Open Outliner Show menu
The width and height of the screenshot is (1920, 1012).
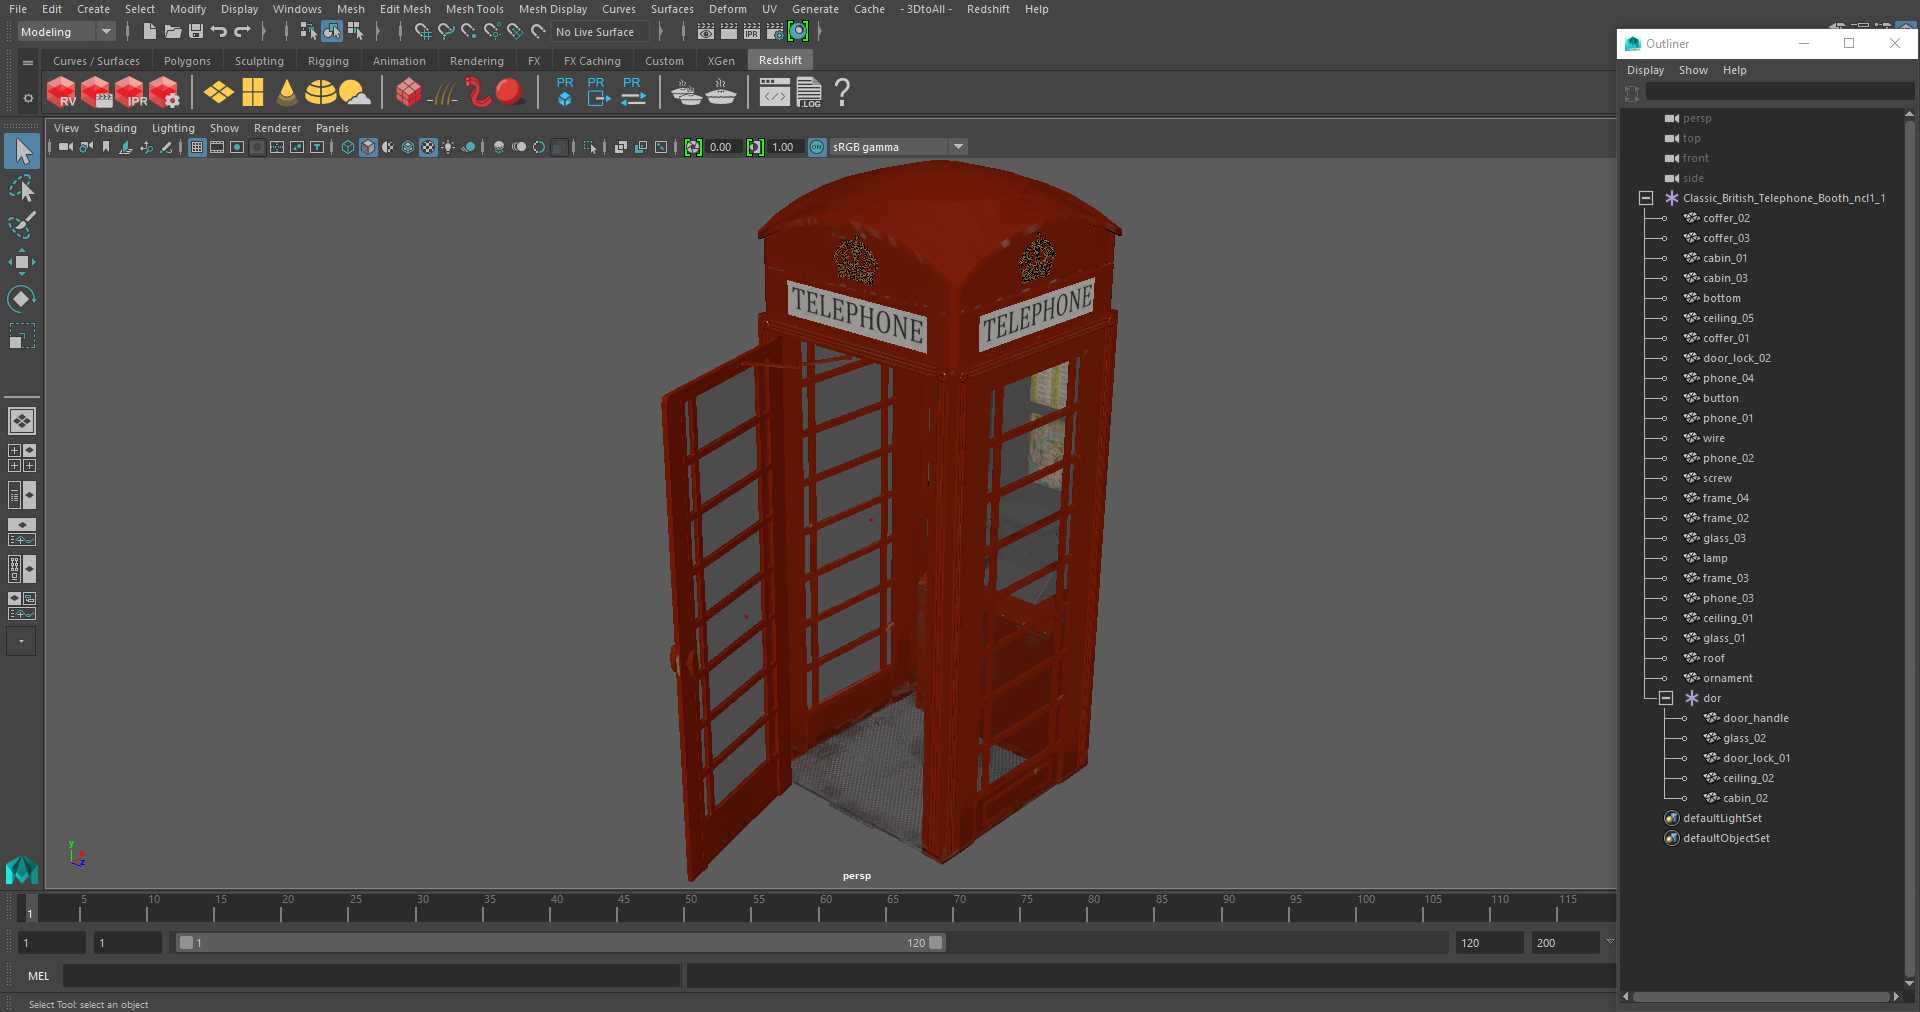(1693, 70)
